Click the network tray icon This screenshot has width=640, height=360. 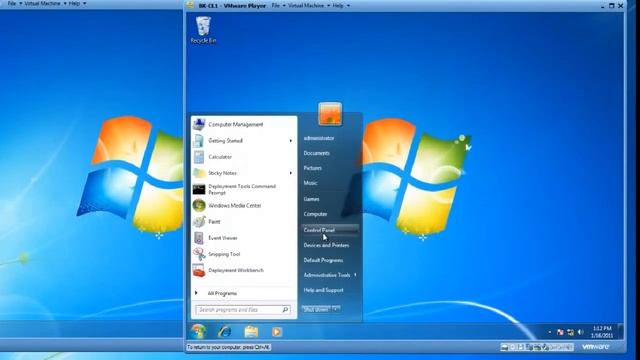coord(570,332)
